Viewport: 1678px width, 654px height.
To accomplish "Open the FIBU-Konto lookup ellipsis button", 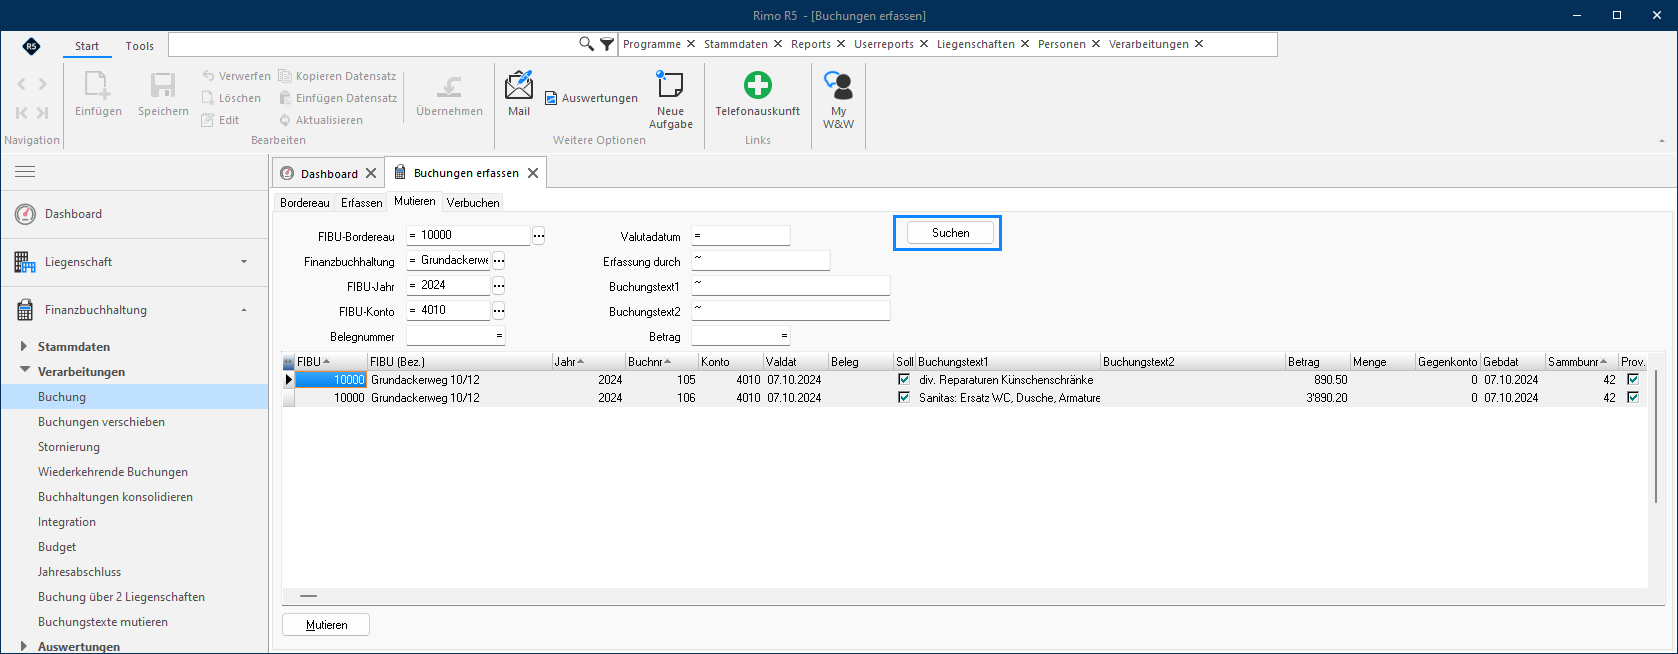I will pos(498,311).
